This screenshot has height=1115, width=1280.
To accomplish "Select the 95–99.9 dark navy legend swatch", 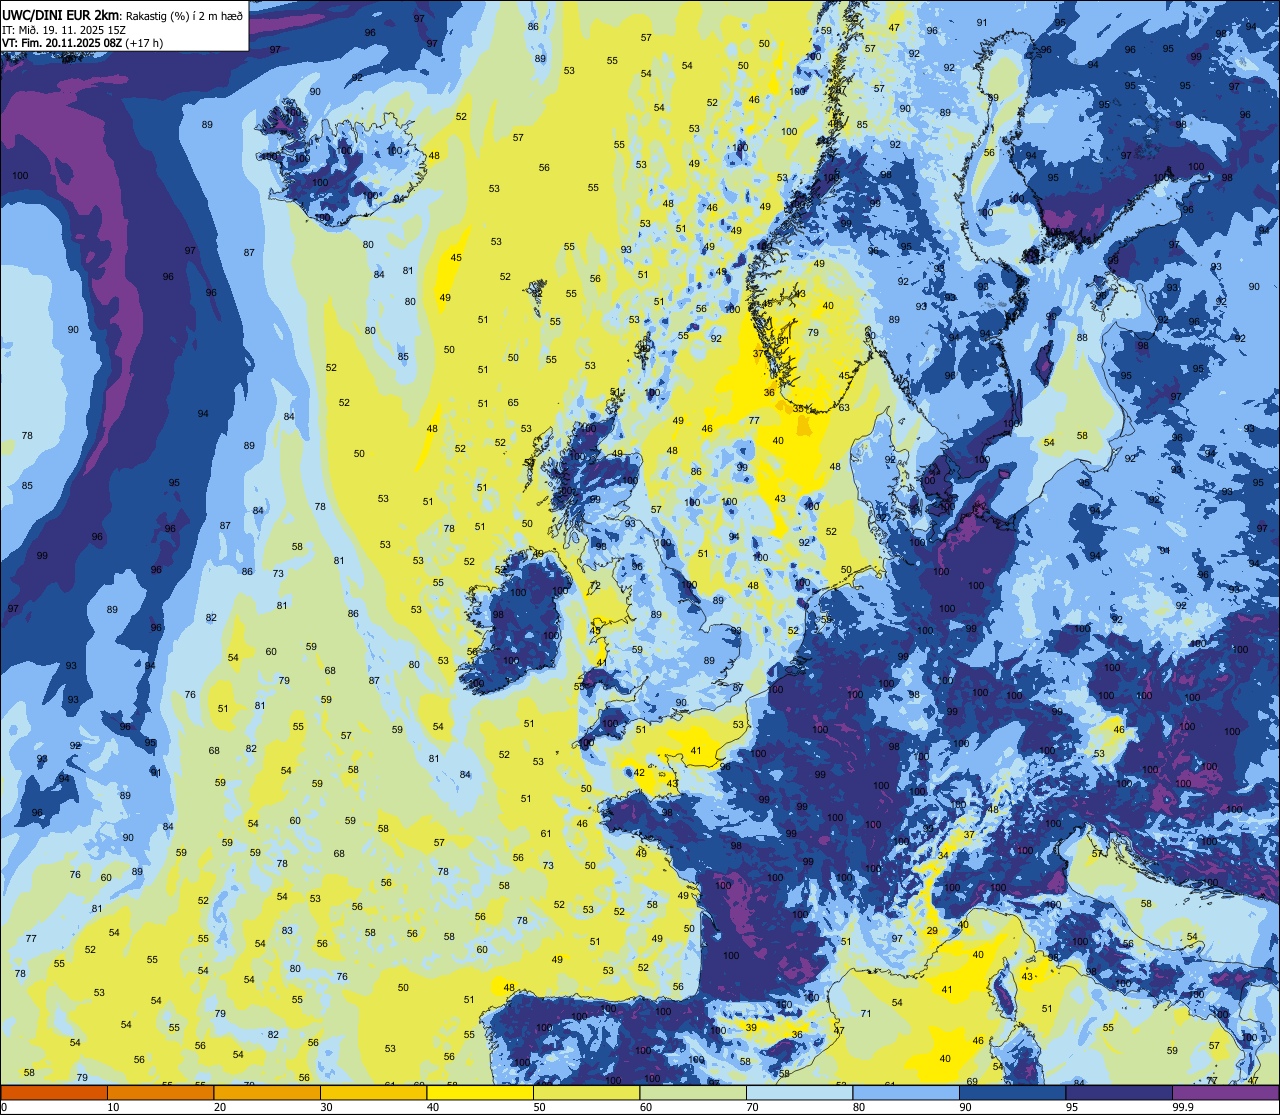I will tap(1118, 1092).
